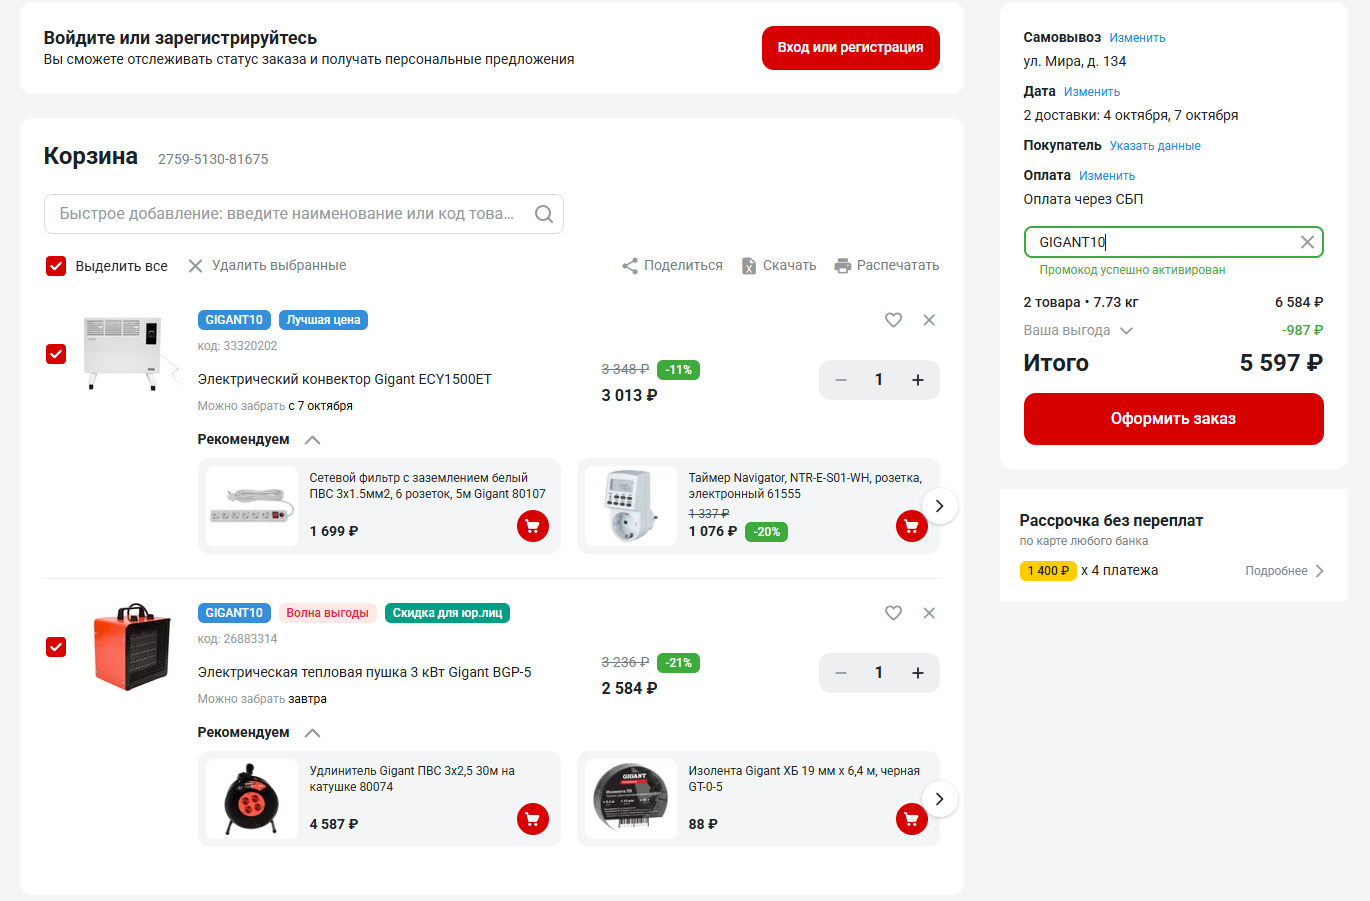The width and height of the screenshot is (1370, 901).
Task: Click the quick add product input field
Action: coord(280,214)
